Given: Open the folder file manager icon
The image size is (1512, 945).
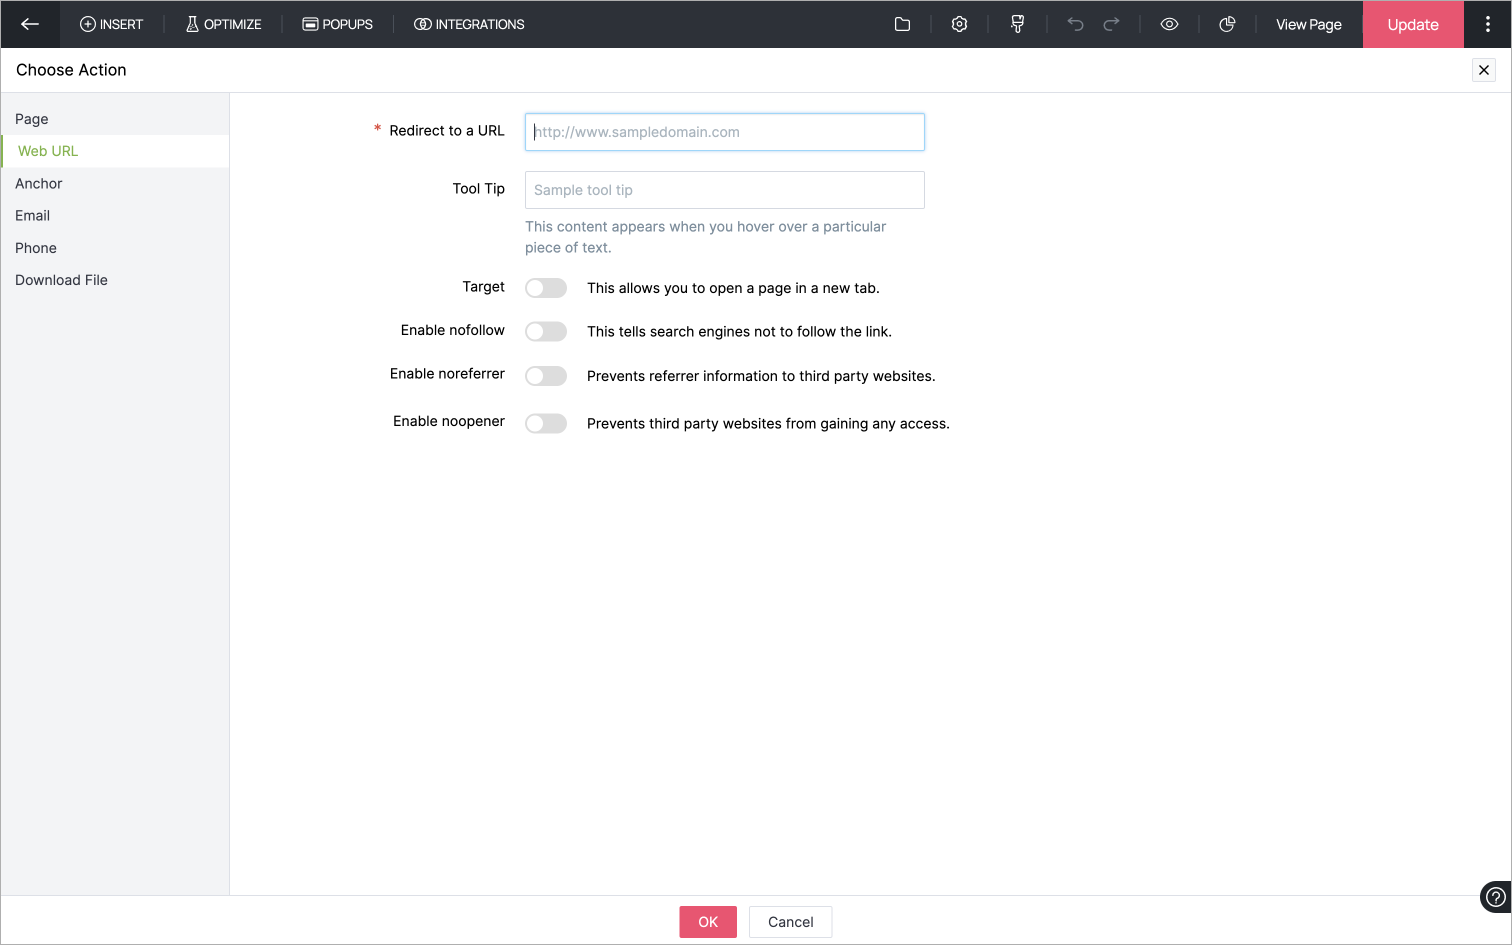Looking at the screenshot, I should click(902, 24).
